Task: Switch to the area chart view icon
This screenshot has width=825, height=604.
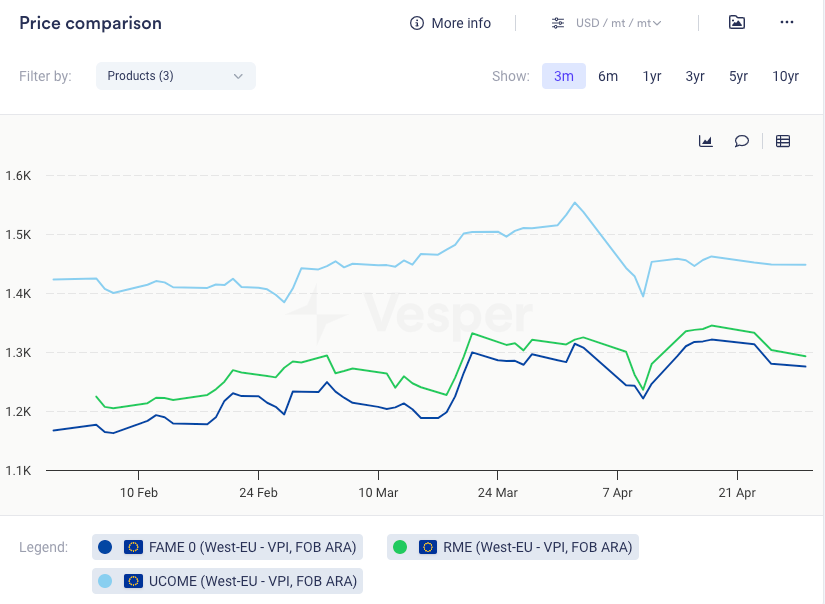Action: pos(705,141)
